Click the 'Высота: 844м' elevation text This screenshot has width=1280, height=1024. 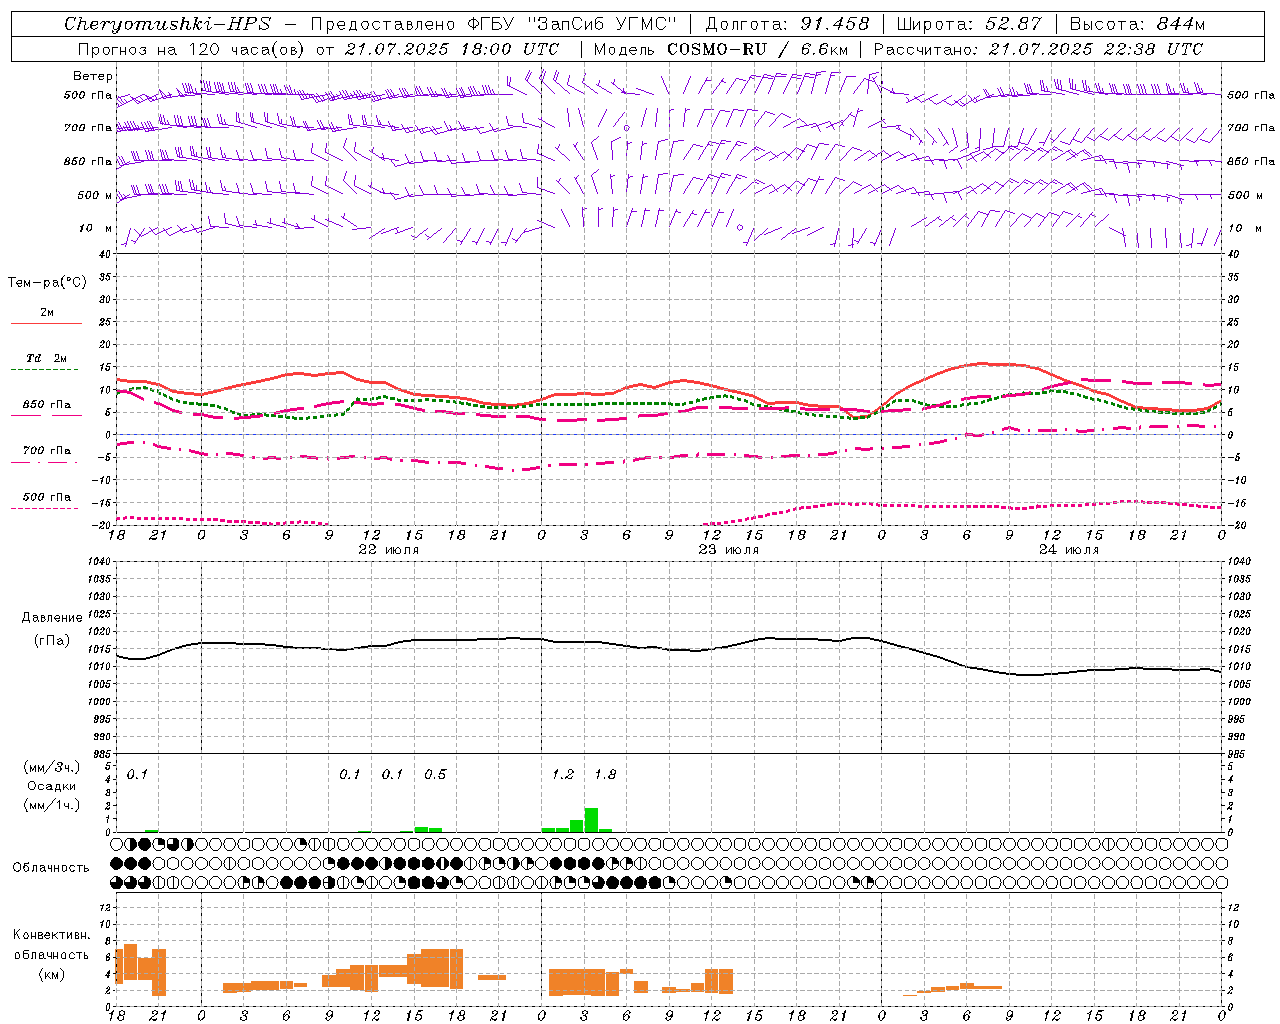point(1137,24)
